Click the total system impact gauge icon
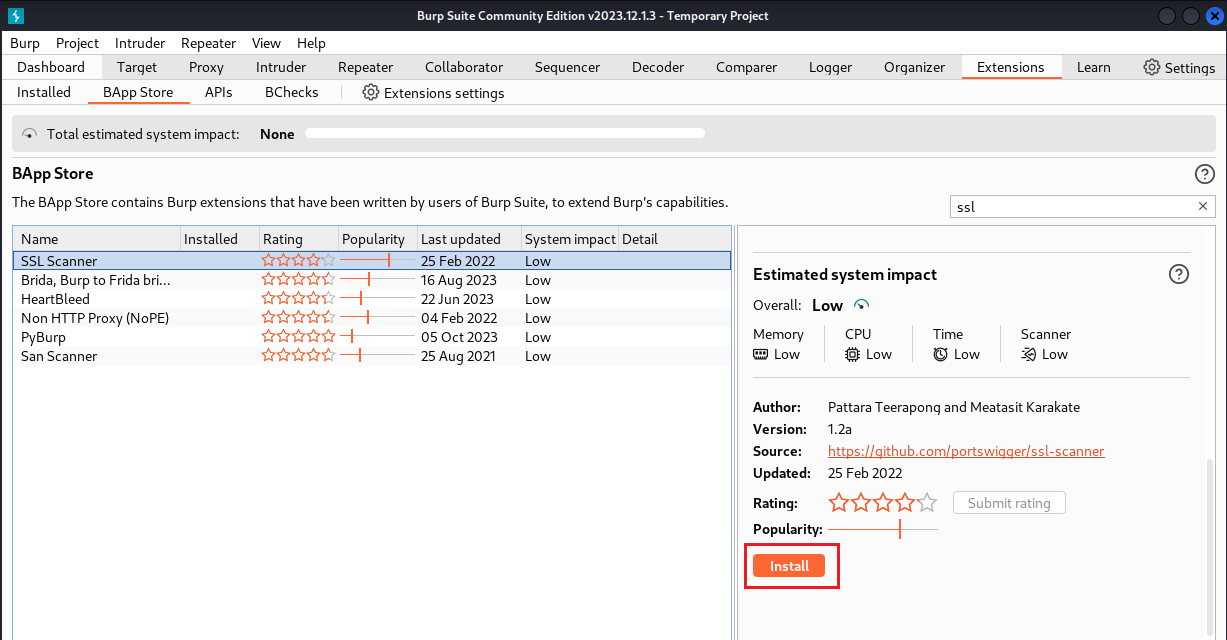1227x640 pixels. (x=29, y=134)
